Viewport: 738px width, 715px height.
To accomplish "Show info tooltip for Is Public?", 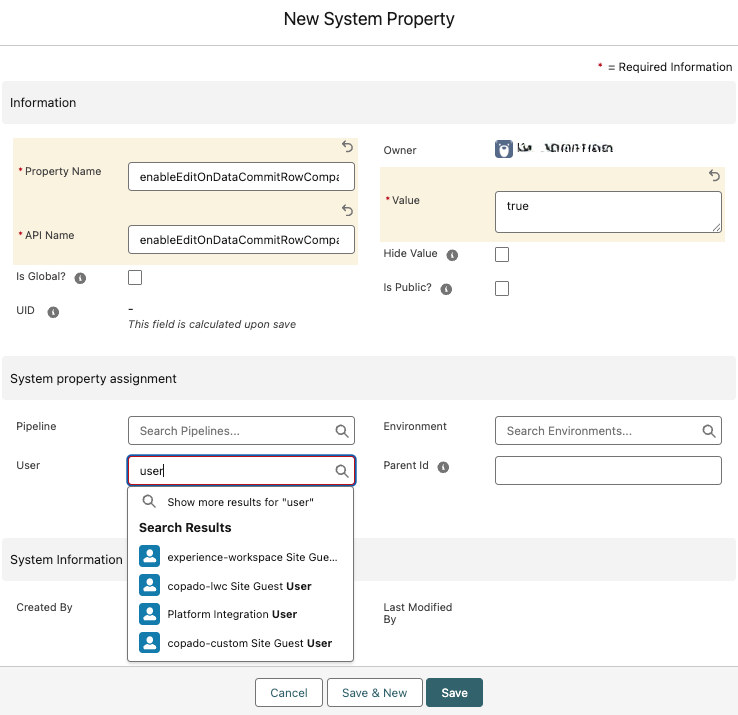I will (x=446, y=289).
